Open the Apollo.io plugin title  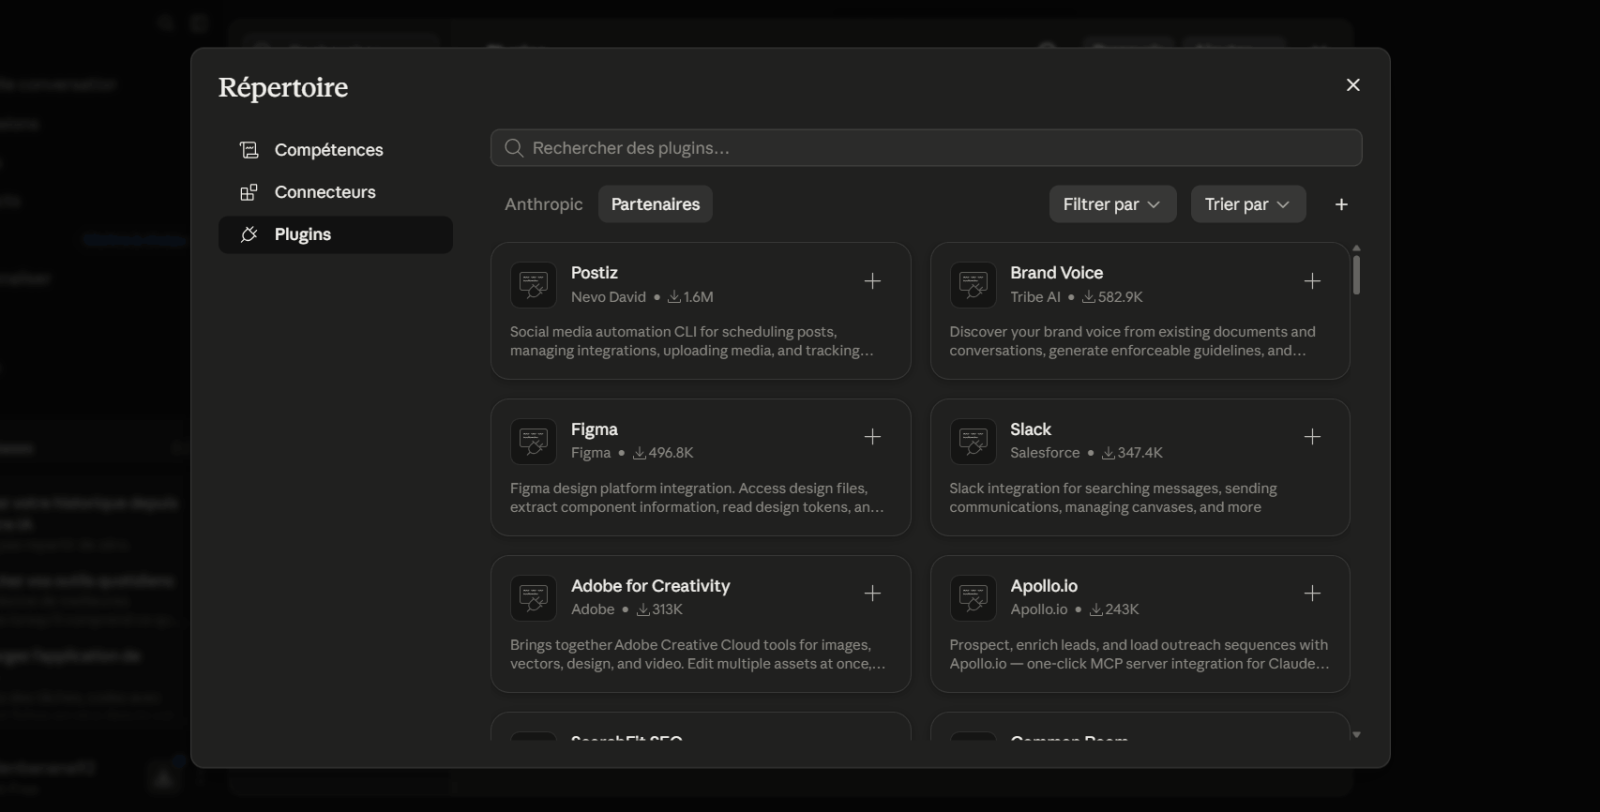pos(1044,586)
